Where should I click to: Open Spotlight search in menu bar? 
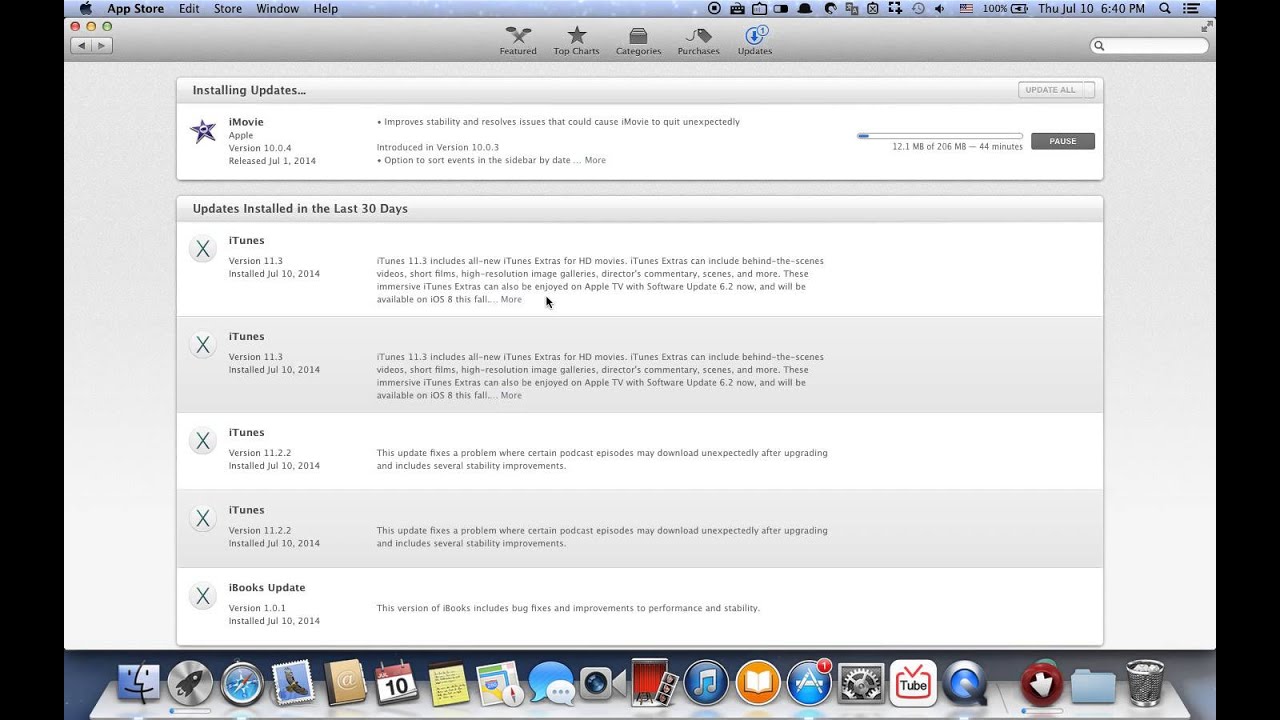click(1165, 8)
